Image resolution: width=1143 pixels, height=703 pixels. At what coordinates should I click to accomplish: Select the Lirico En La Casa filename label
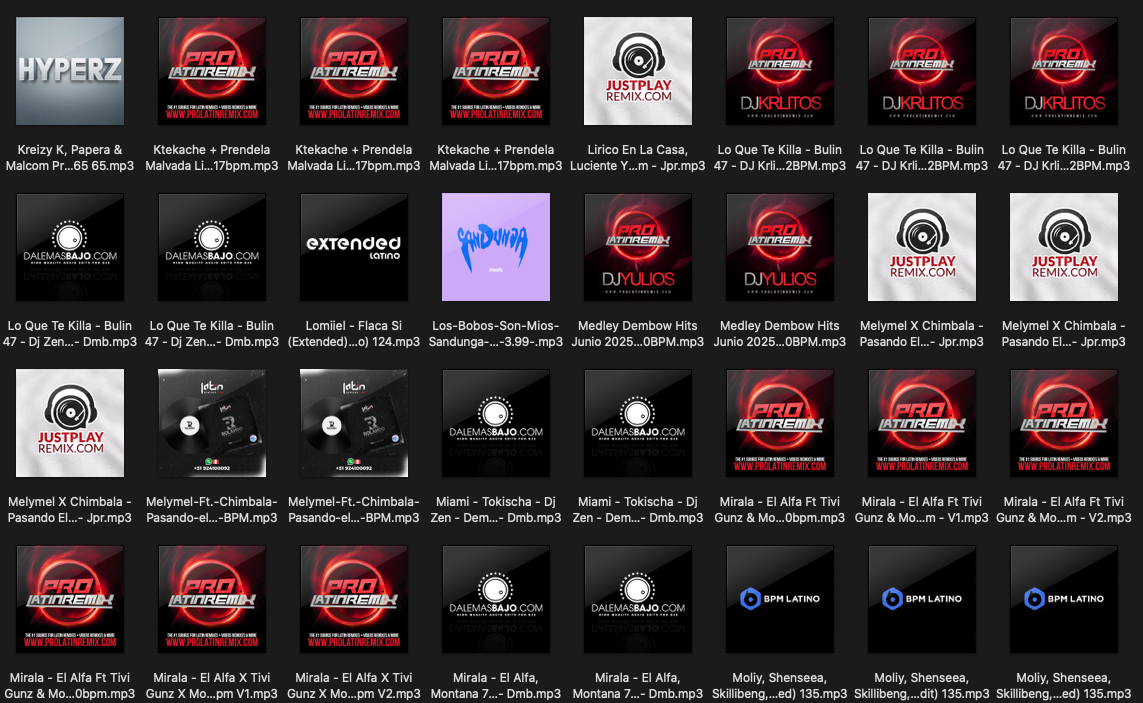(x=638, y=158)
